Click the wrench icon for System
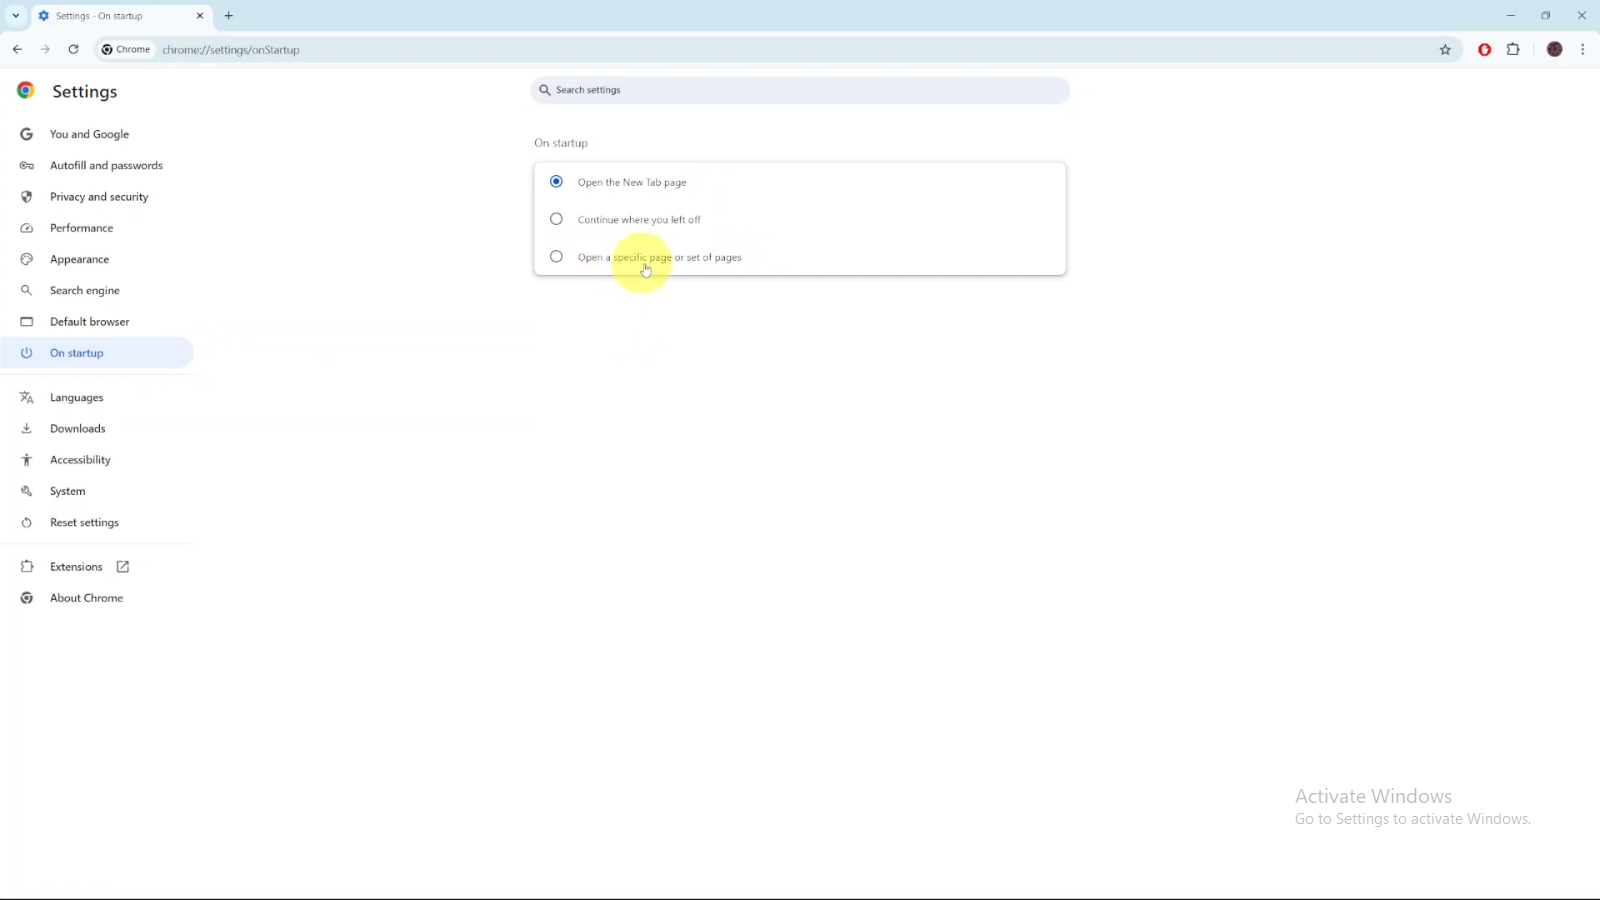1600x900 pixels. 27,491
